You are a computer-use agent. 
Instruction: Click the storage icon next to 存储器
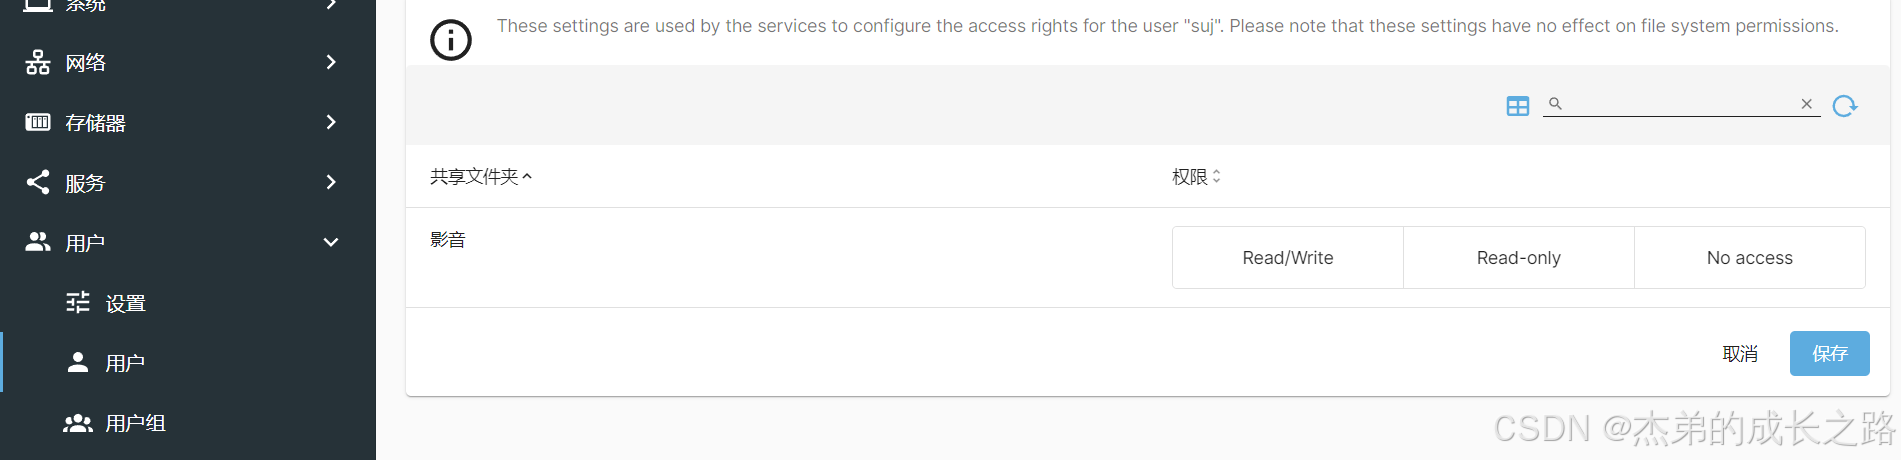point(38,122)
